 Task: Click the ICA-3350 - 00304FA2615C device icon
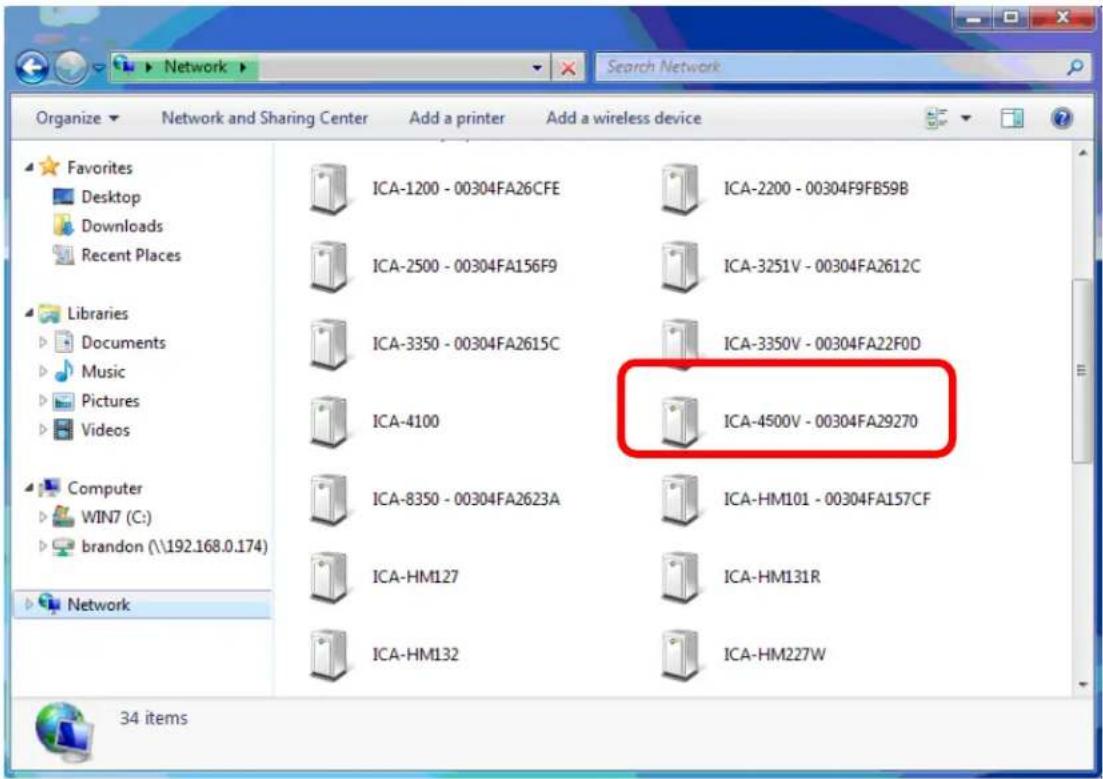pos(329,343)
